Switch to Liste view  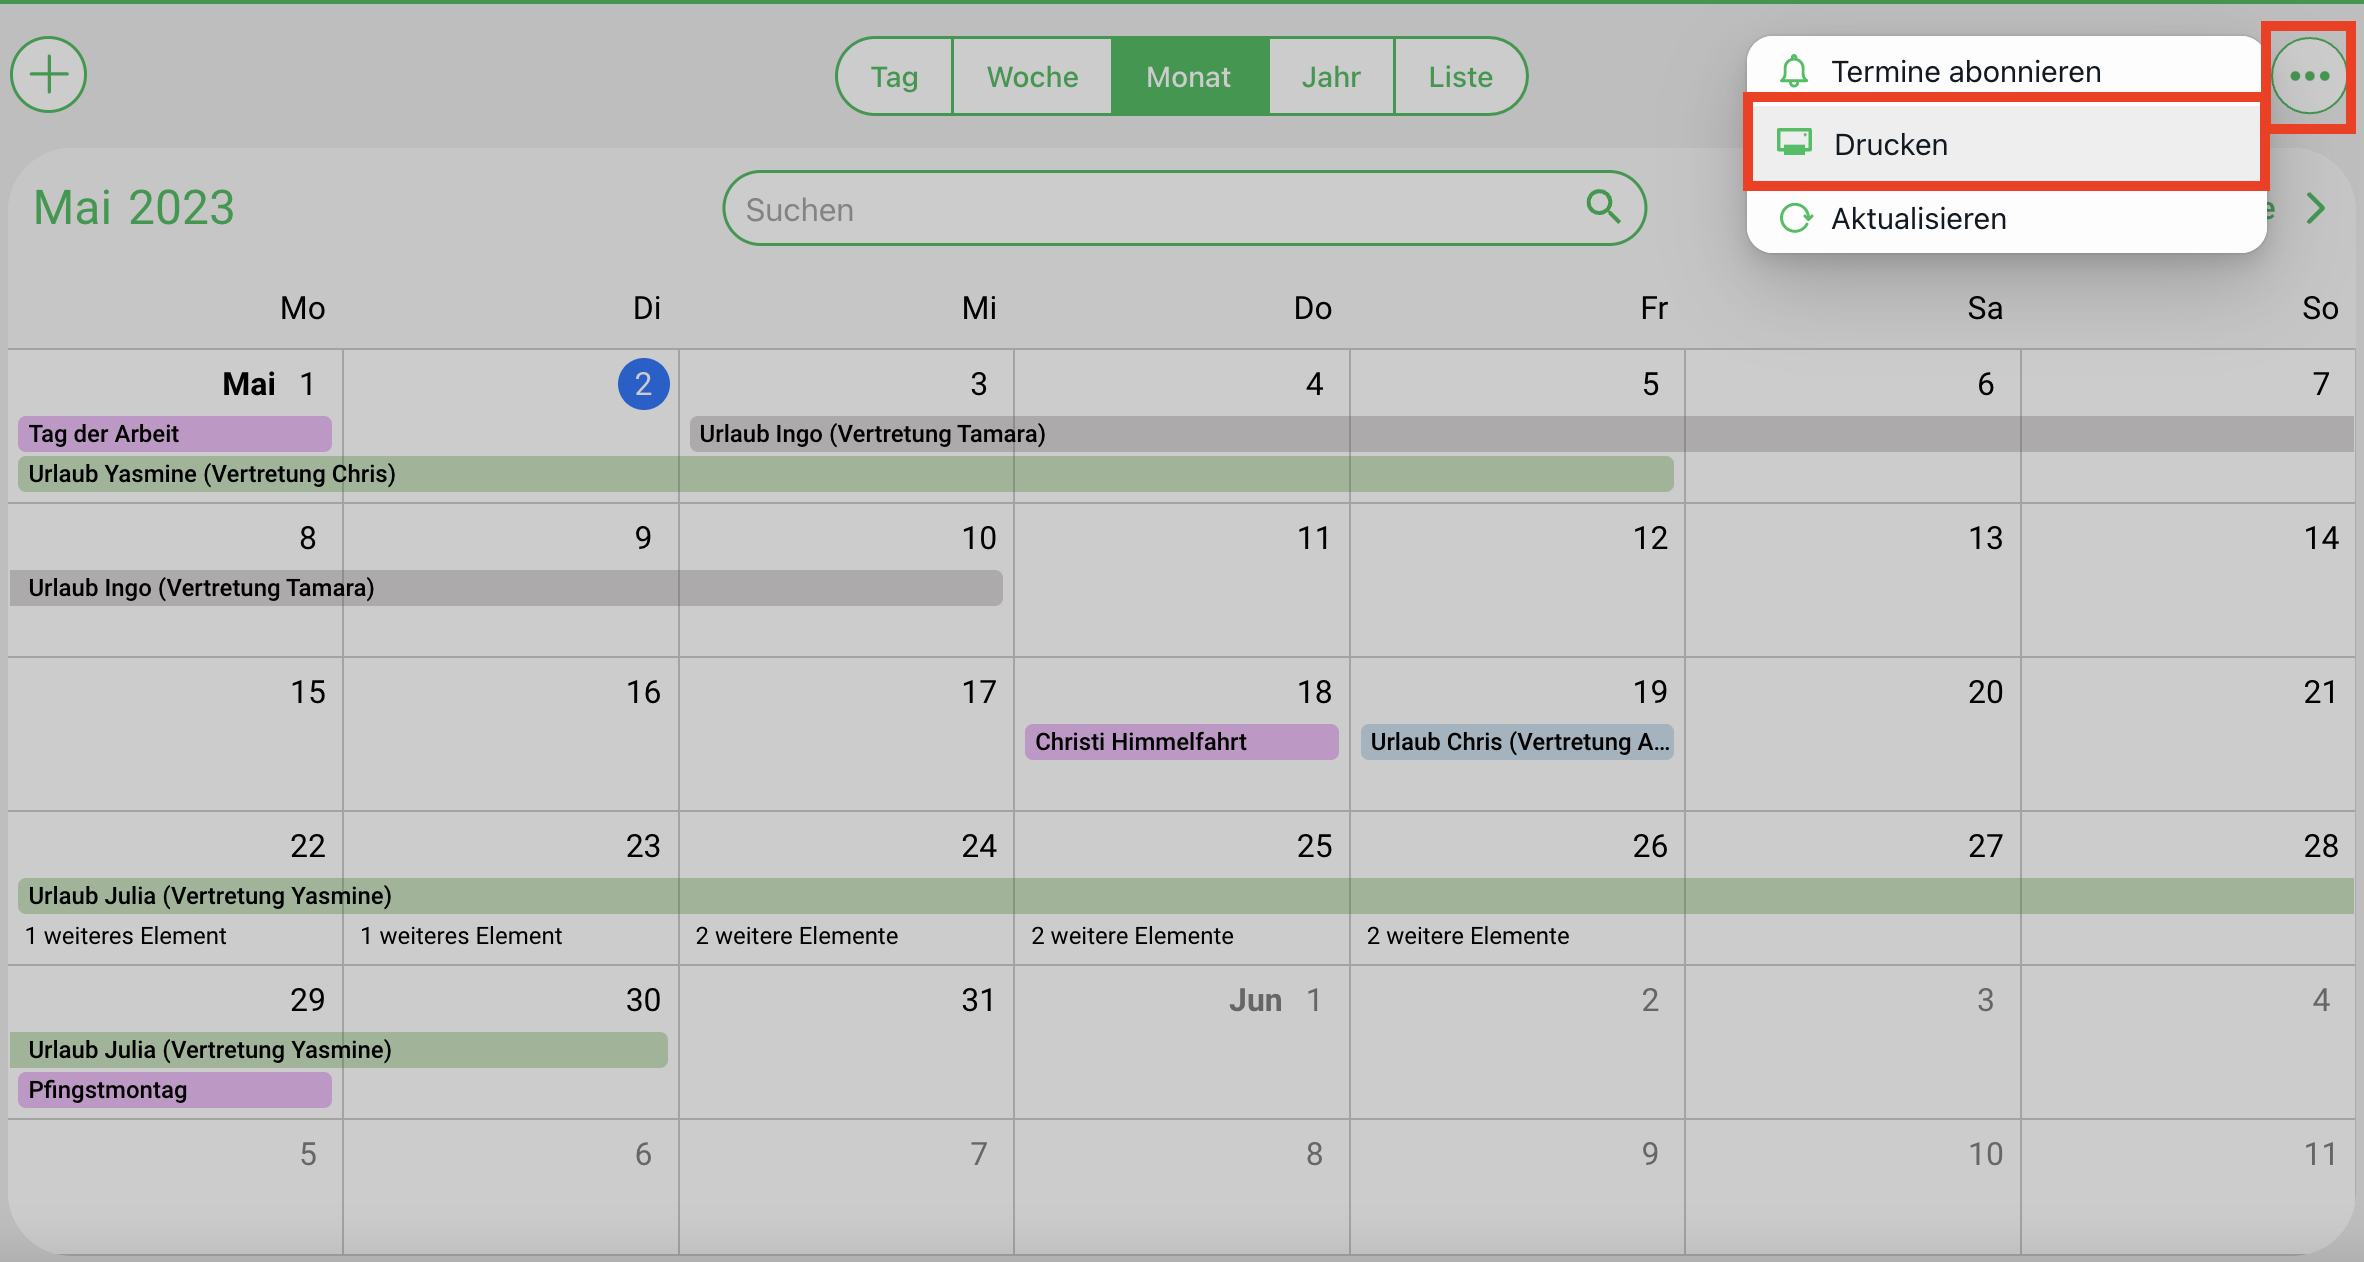click(x=1460, y=76)
